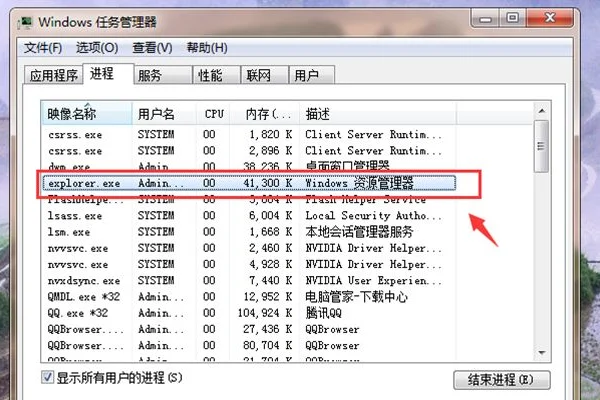Select nvvsvc.exe row using 2,460 K
Image resolution: width=600 pixels, height=400 pixels.
click(x=249, y=248)
